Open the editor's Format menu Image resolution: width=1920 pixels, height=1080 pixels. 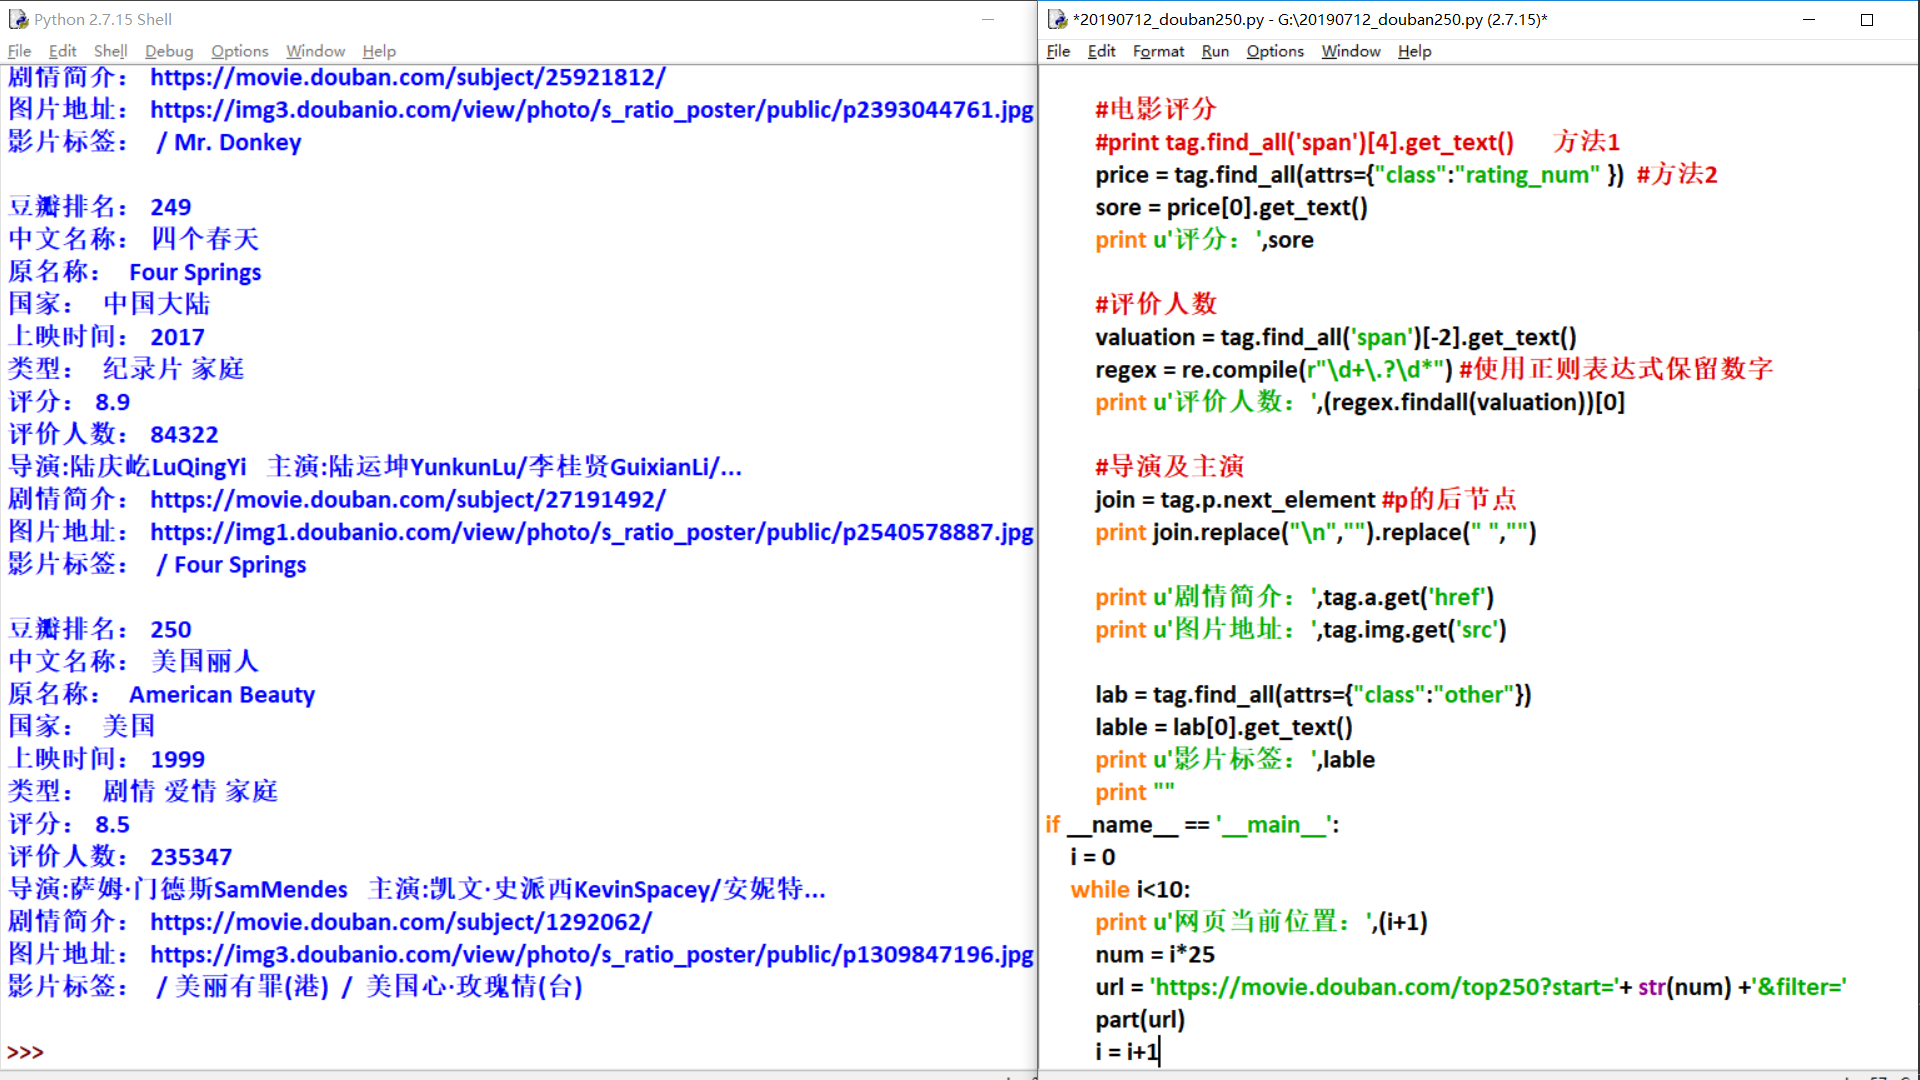pos(1158,51)
